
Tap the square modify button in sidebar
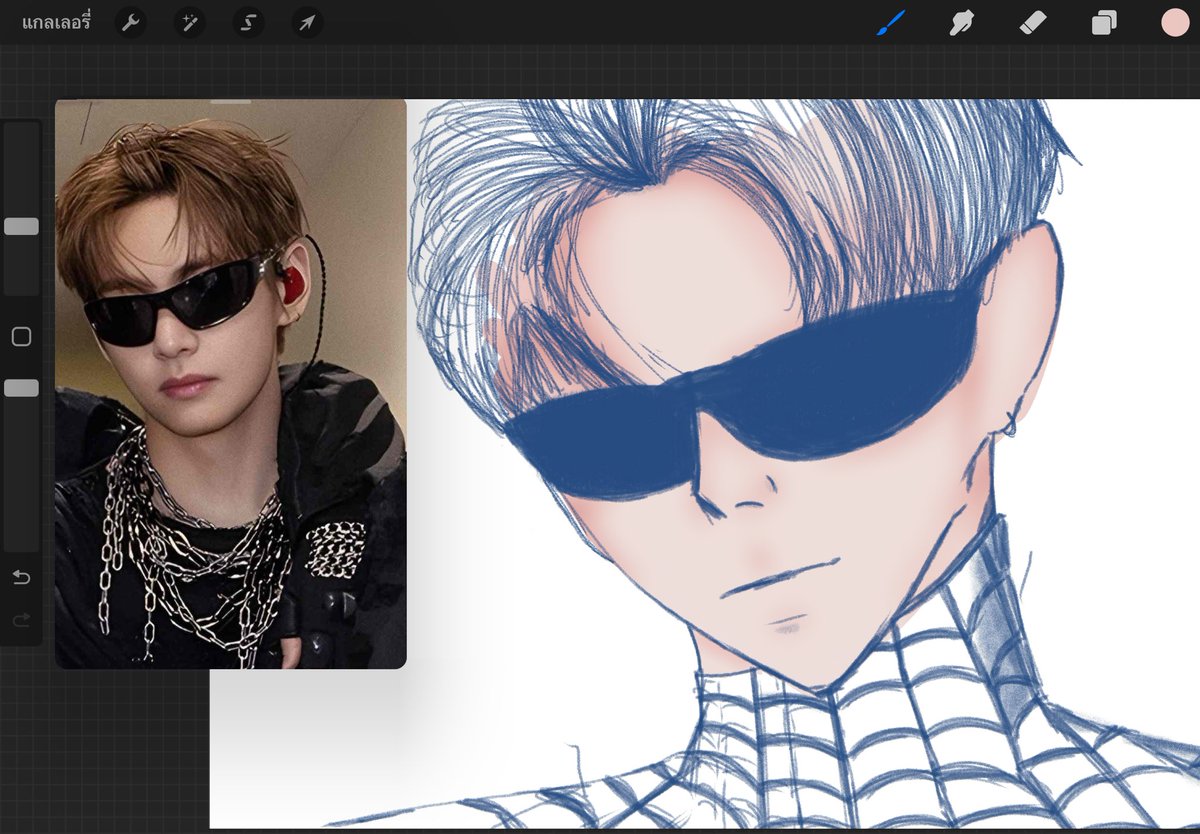(21, 337)
